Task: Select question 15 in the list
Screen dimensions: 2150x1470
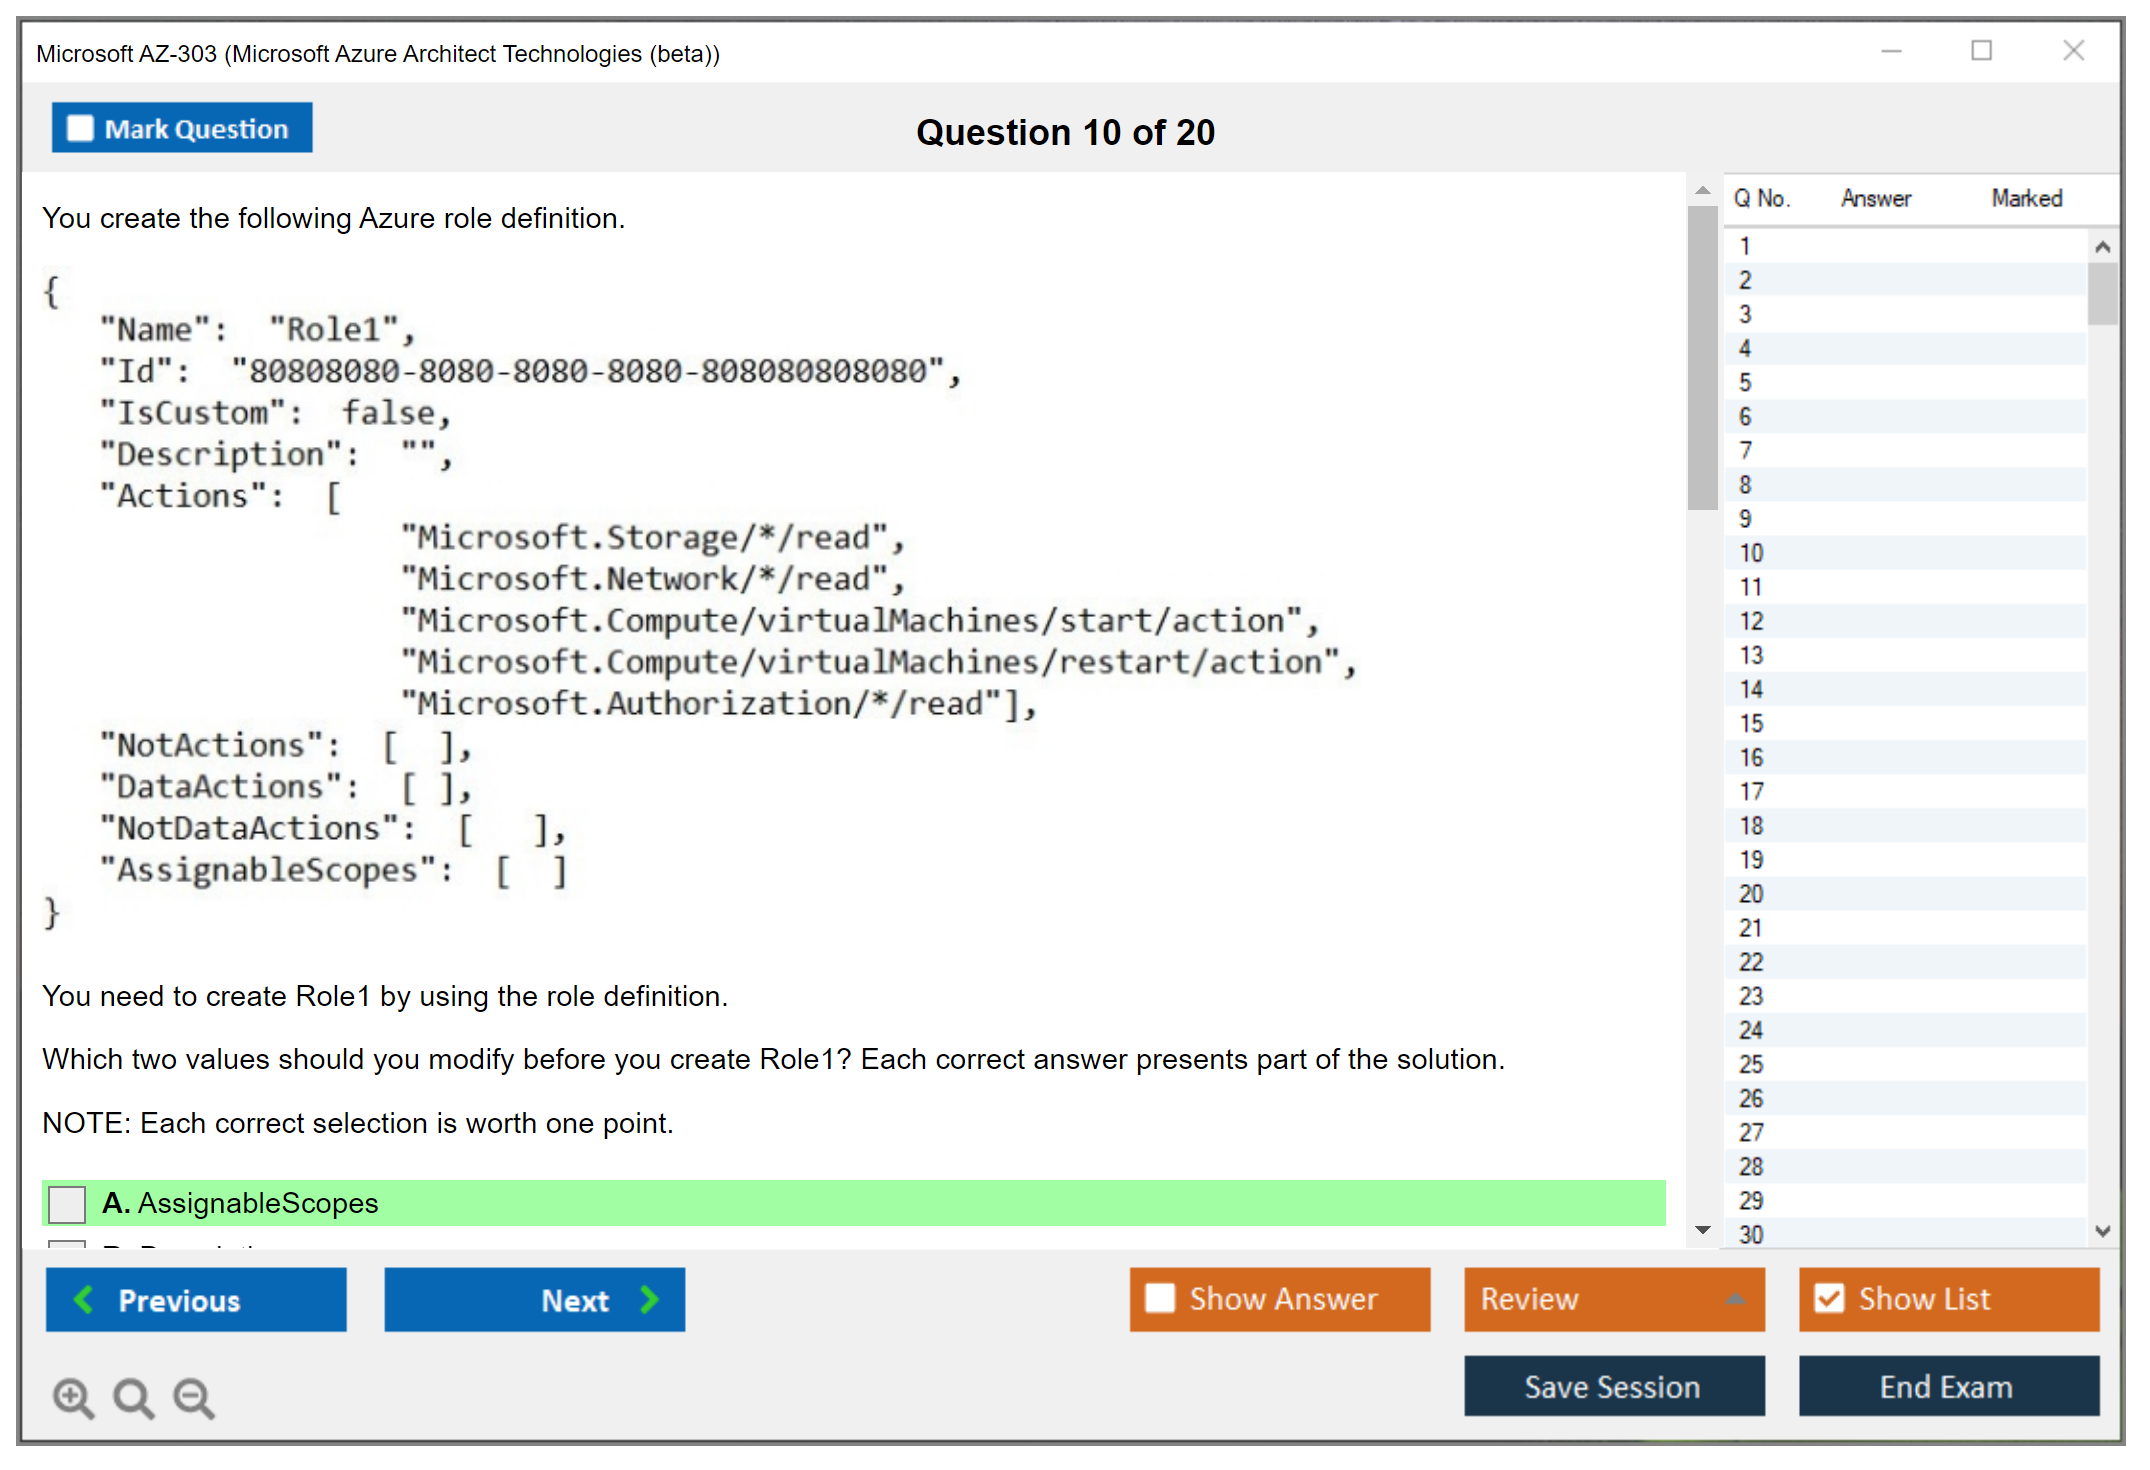Action: click(1751, 723)
